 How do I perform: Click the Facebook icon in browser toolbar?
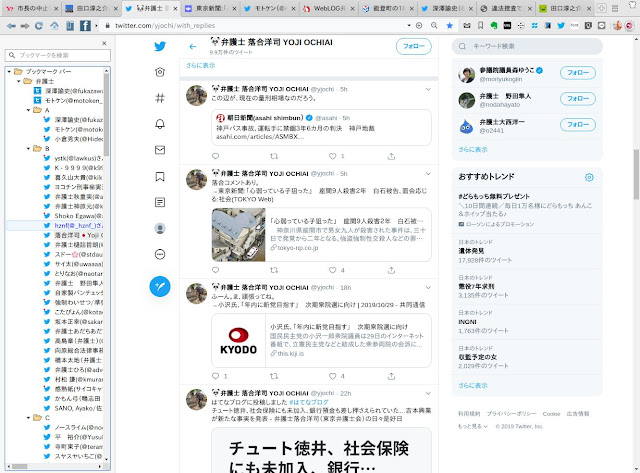pos(85,26)
